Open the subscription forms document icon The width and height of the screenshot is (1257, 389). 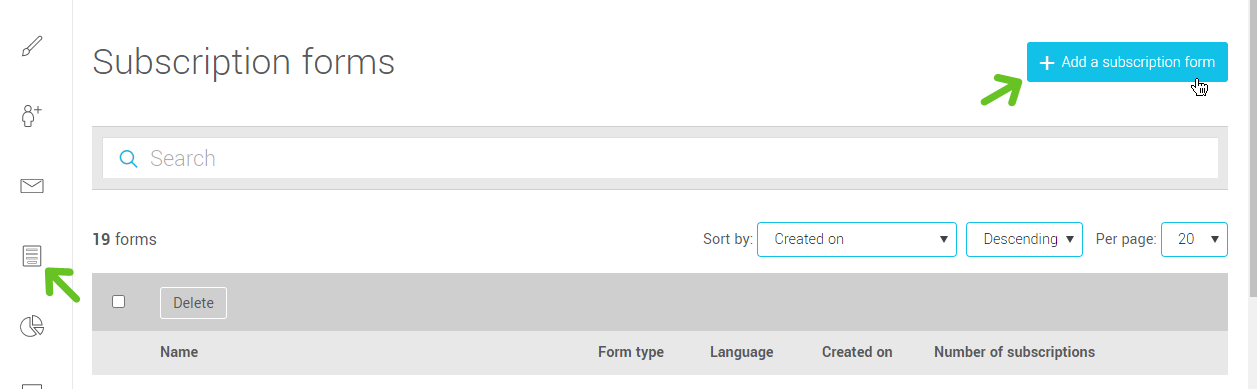(x=32, y=256)
